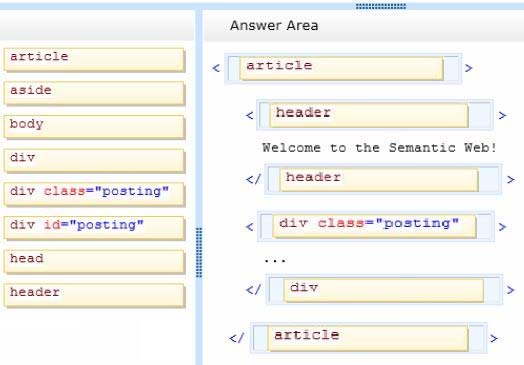Select the opening header slot in Answer Area
The image size is (524, 365).
pos(369,115)
